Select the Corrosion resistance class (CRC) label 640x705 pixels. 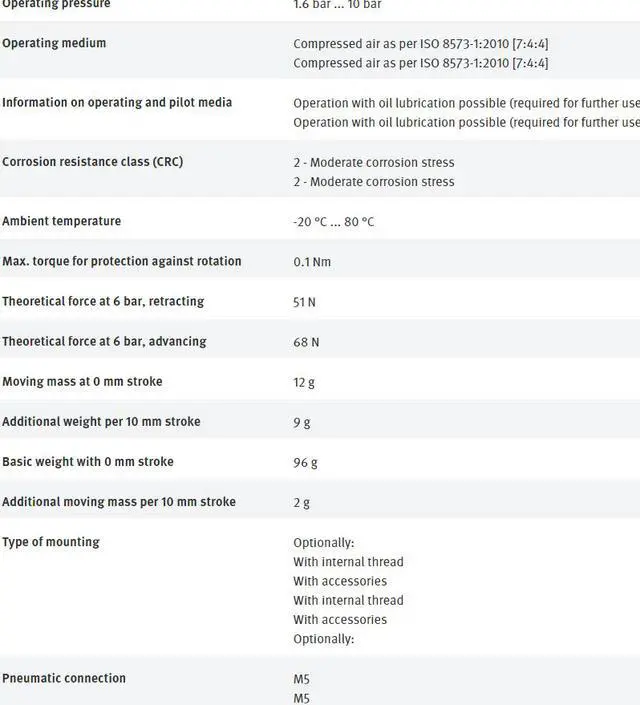pos(92,161)
